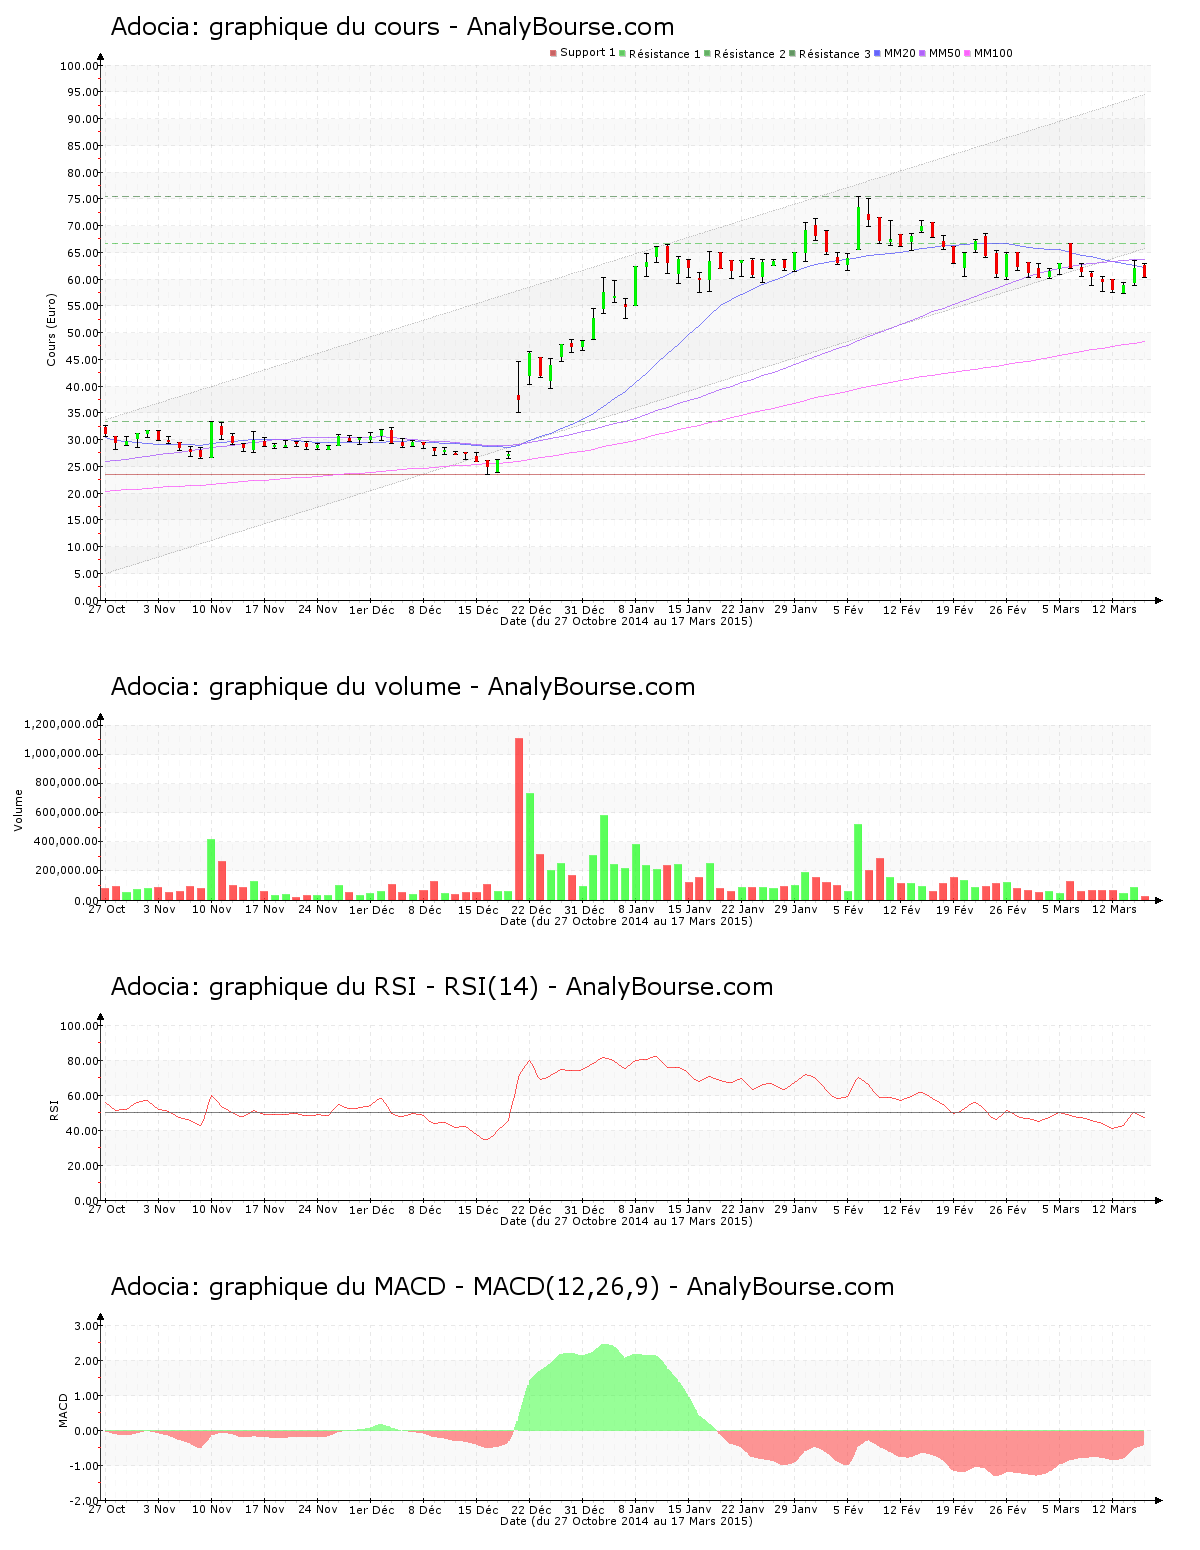Select the Résistance 2 legend label
Screen dimensions: 1200x1550
[x=750, y=54]
